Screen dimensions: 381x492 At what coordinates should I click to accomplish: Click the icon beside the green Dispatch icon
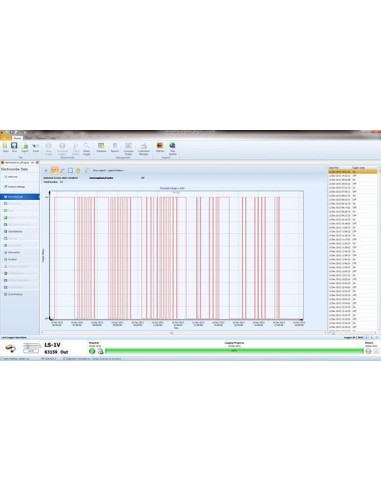(100, 351)
